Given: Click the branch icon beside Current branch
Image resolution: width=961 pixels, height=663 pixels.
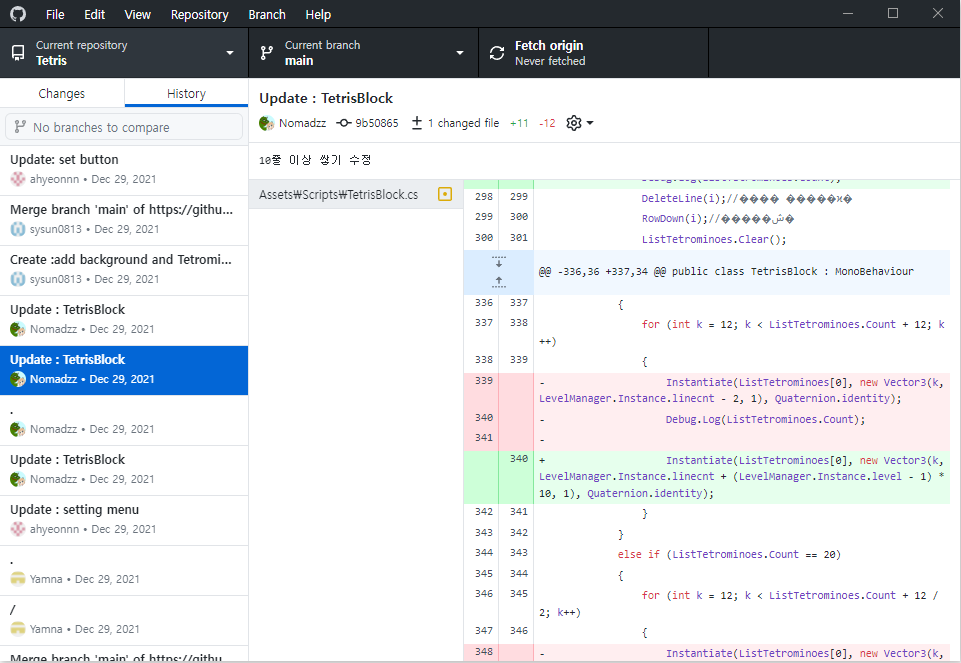Looking at the screenshot, I should [267, 53].
